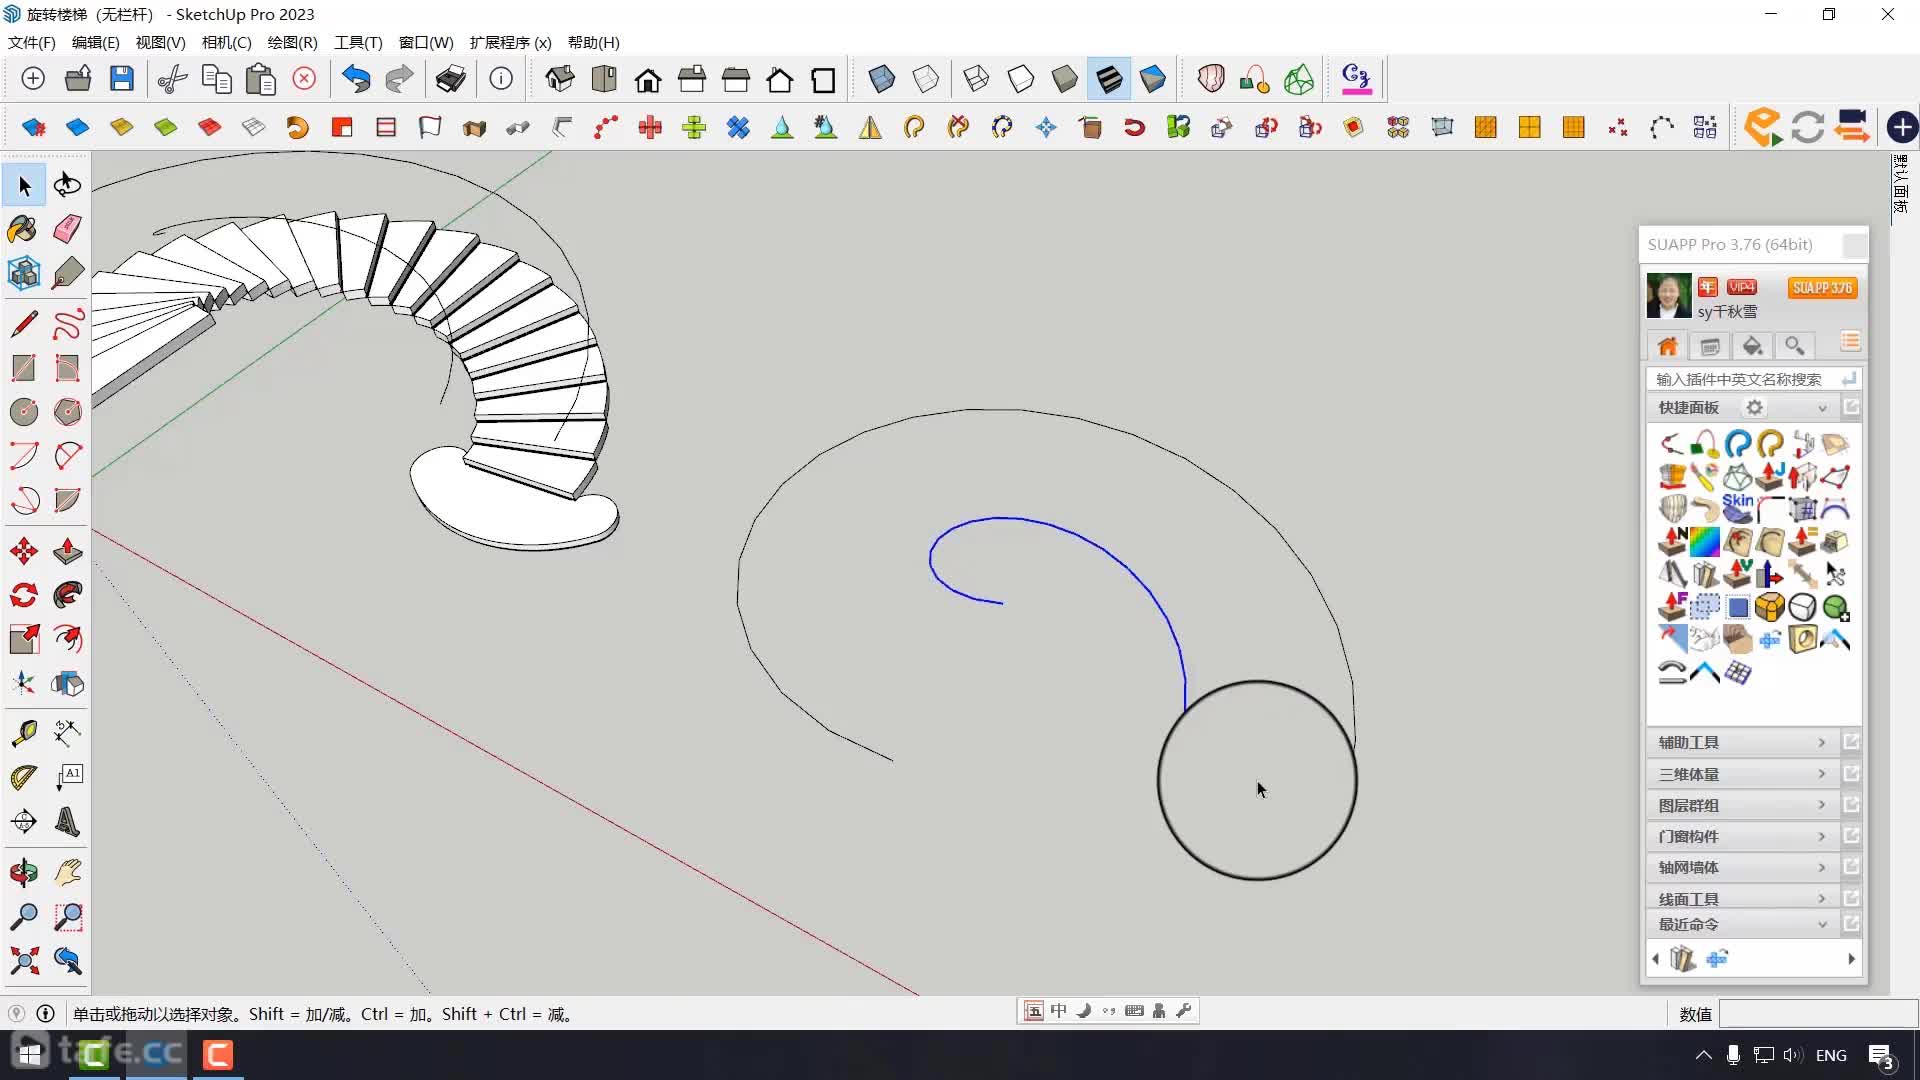The image size is (1920, 1080).
Task: Toggle the Shaded face style button
Action: pyautogui.click(x=1064, y=79)
